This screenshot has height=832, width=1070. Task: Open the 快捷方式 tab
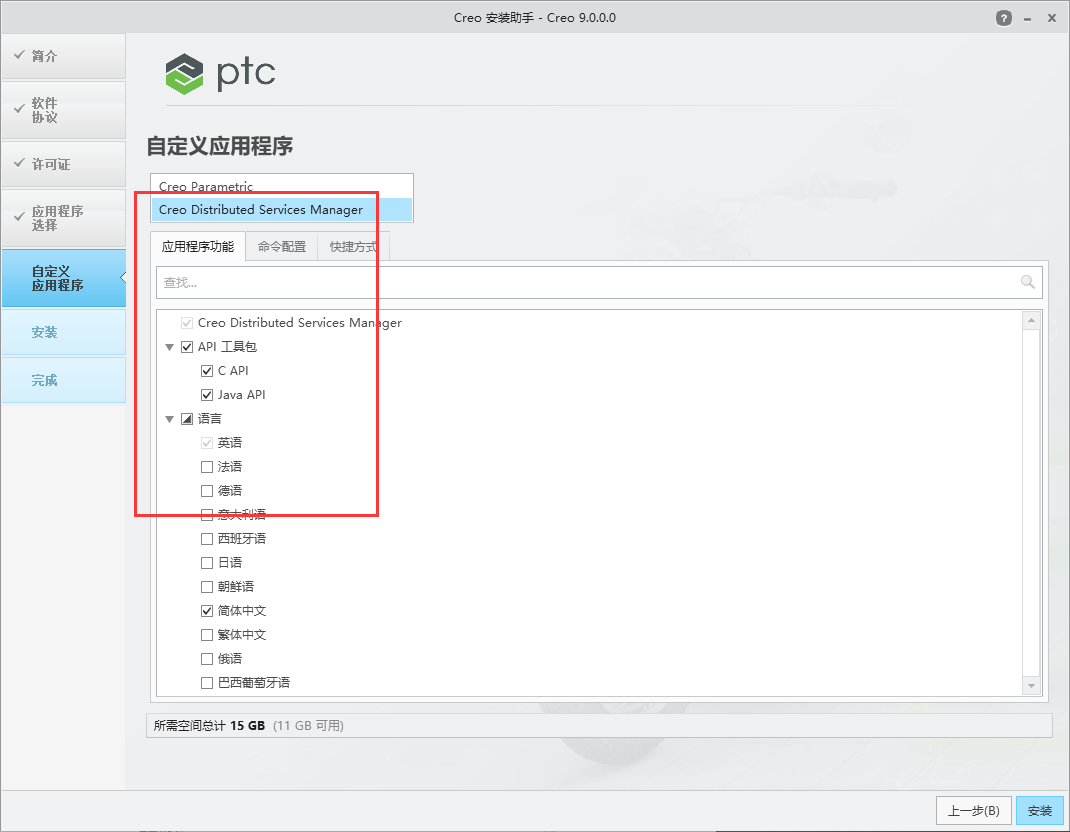point(353,245)
